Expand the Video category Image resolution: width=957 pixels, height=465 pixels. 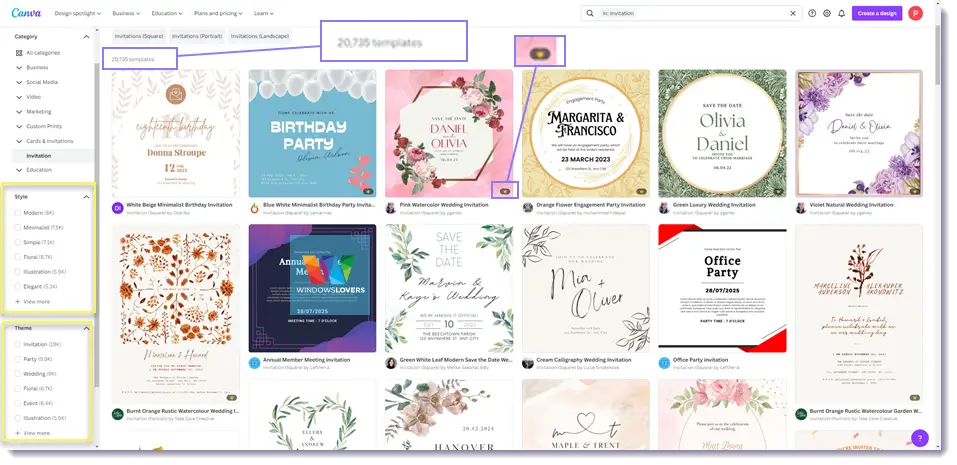(x=19, y=97)
